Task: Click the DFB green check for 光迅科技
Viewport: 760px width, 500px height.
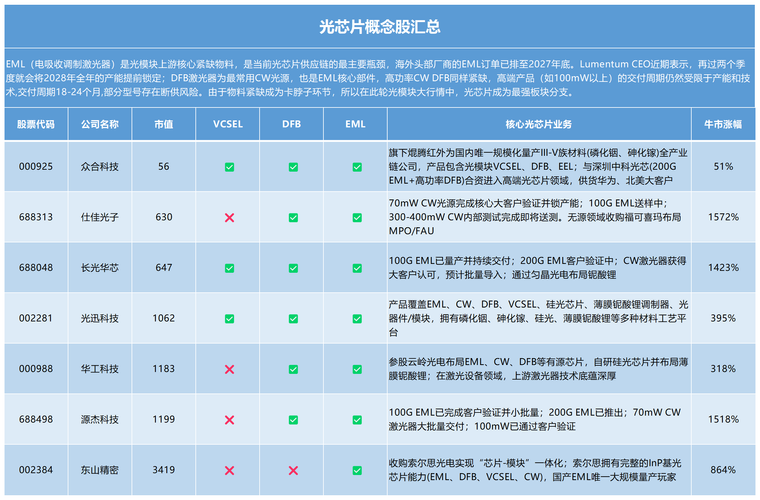Action: click(293, 319)
